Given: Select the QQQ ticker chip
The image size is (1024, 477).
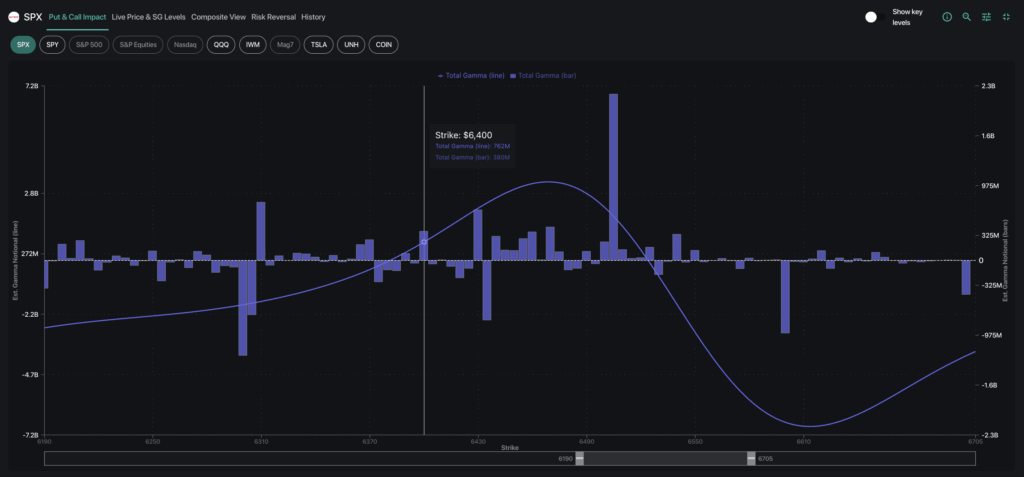Looking at the screenshot, I should click(221, 45).
